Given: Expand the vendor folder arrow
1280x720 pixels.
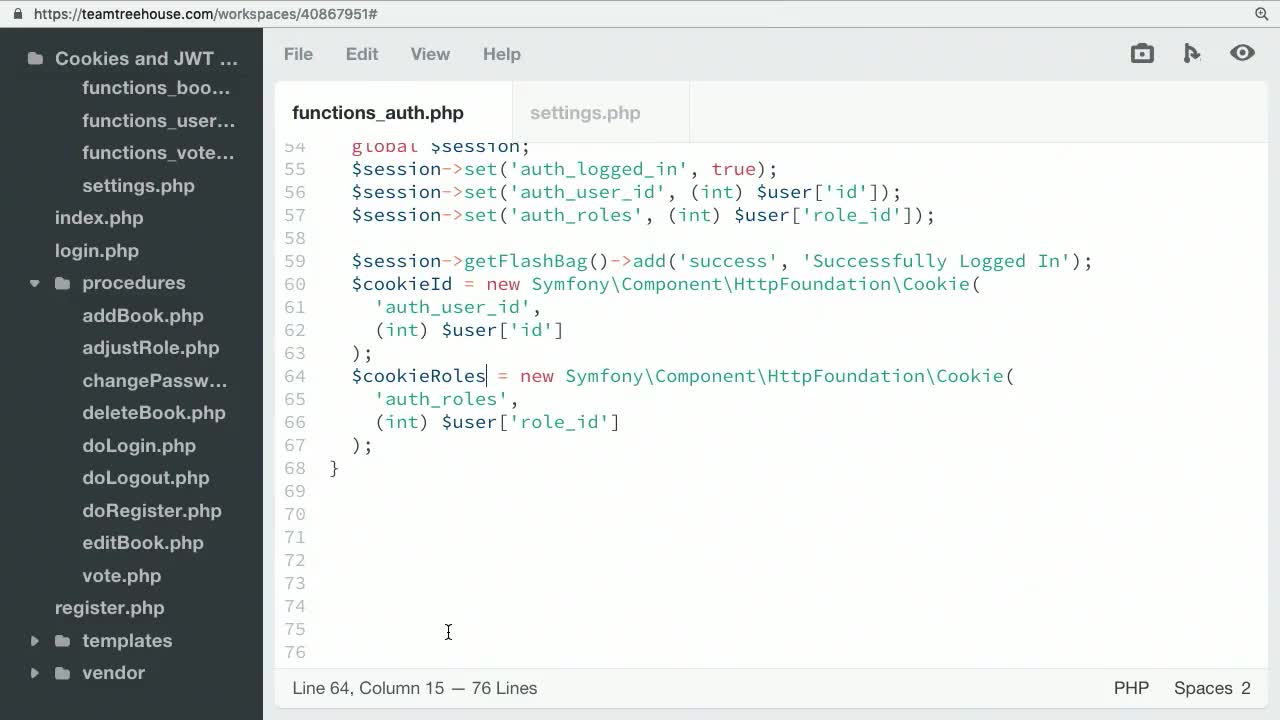Looking at the screenshot, I should click(x=35, y=673).
